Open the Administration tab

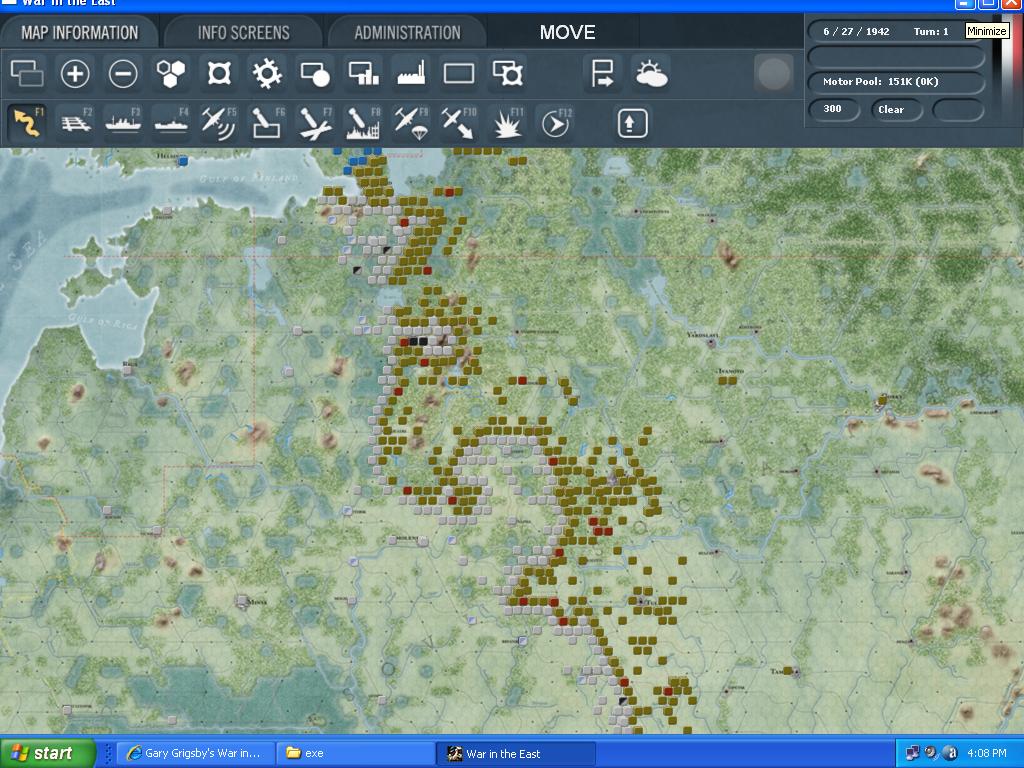pos(407,33)
